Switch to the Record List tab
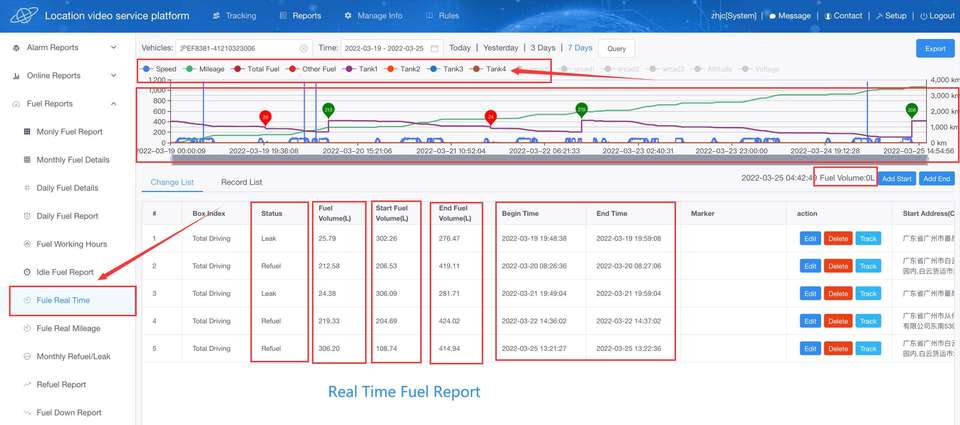Screen dimensions: 960x425 click(241, 182)
